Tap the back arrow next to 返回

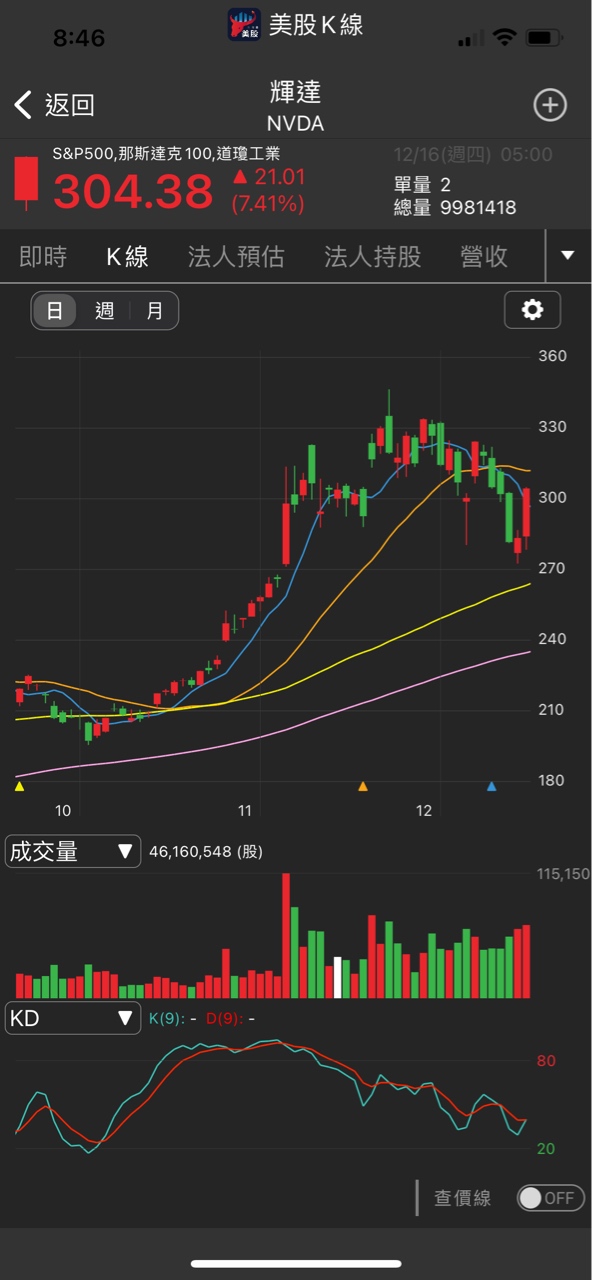click(23, 104)
